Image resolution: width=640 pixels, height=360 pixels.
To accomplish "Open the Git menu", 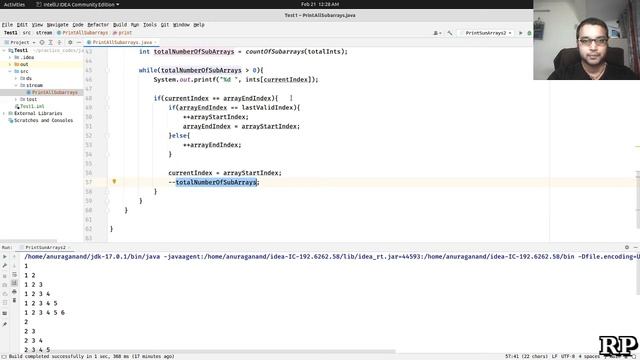I will (164, 25).
